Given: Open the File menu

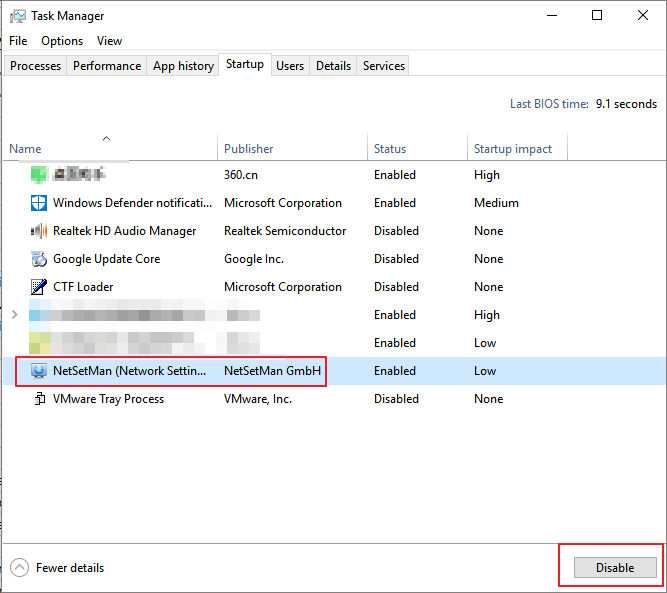Looking at the screenshot, I should [18, 41].
